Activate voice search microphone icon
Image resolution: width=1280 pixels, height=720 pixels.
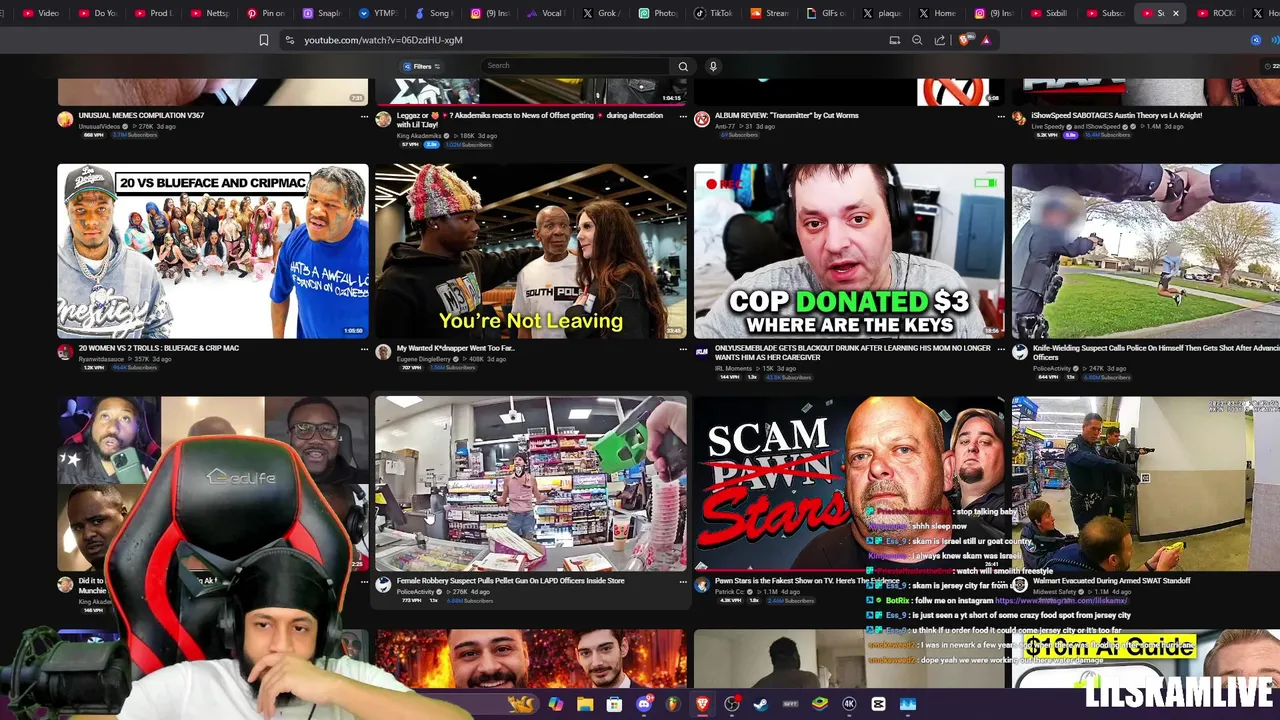pyautogui.click(x=713, y=66)
